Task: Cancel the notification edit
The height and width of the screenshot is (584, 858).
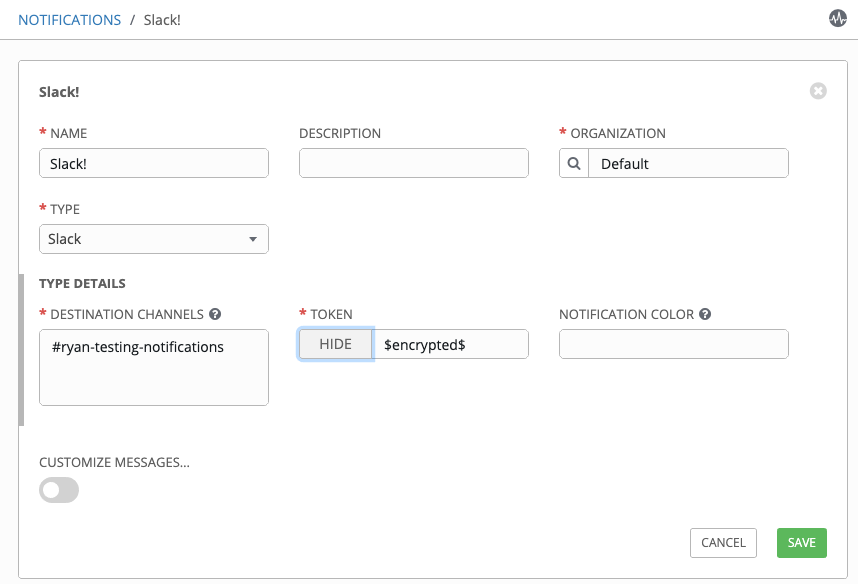Action: pyautogui.click(x=723, y=543)
